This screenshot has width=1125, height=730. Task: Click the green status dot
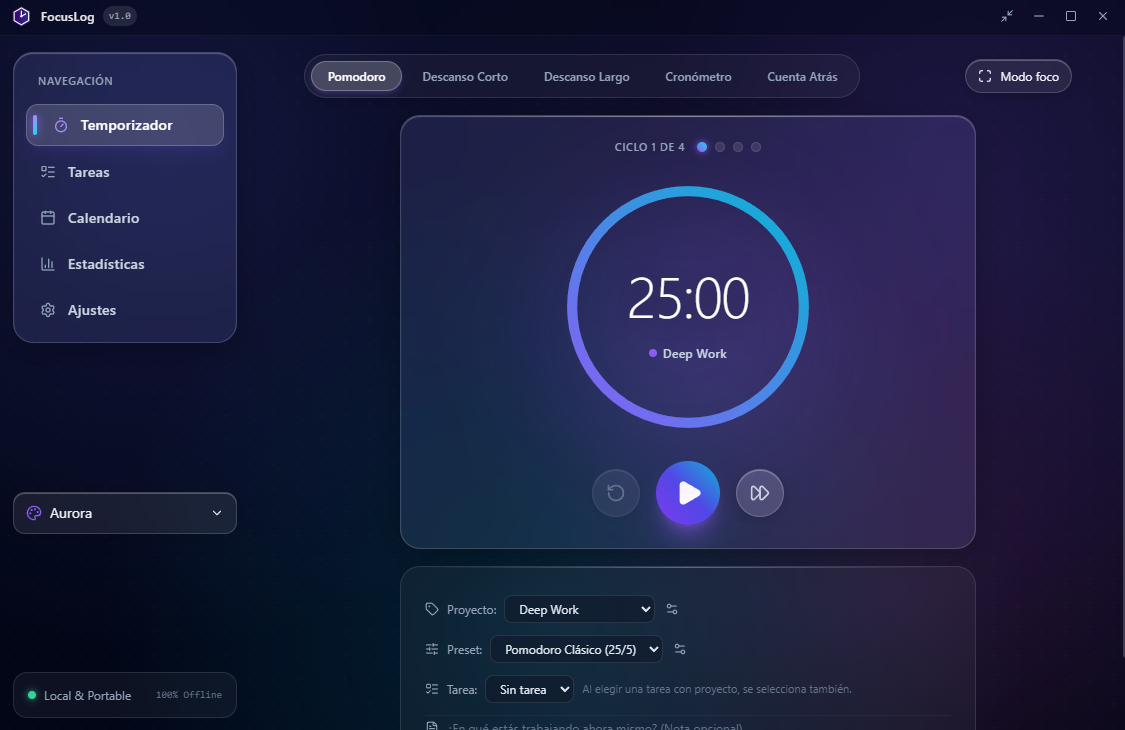coord(32,695)
